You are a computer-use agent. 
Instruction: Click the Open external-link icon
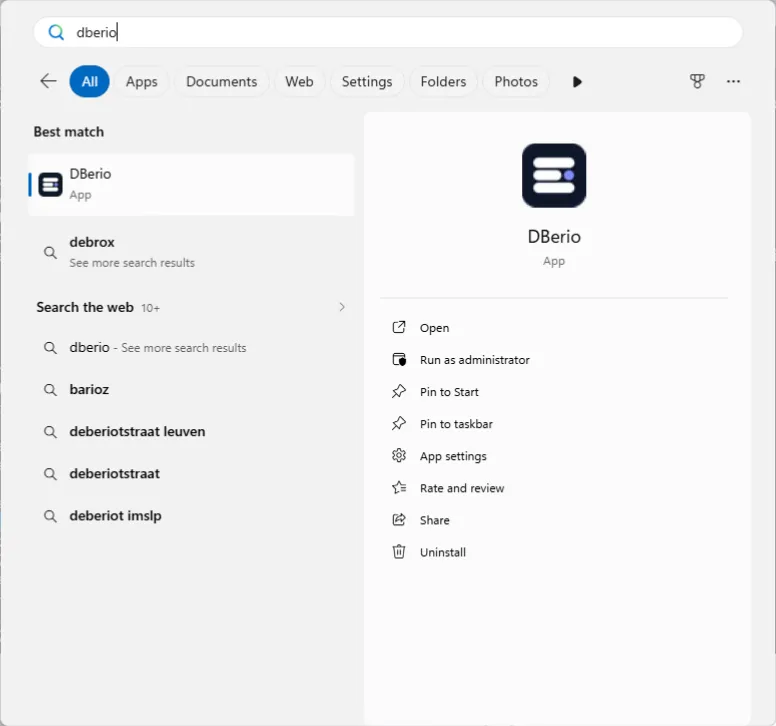399,327
